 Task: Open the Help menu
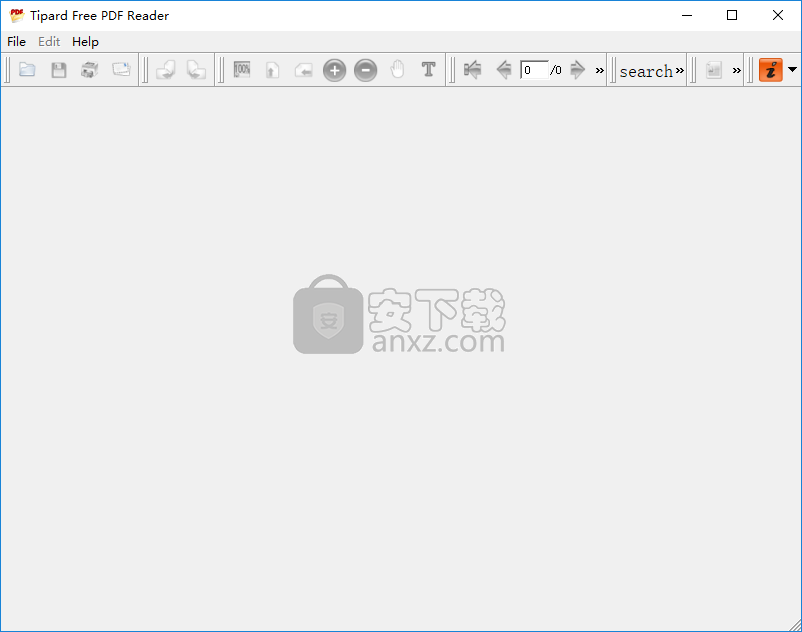point(85,41)
